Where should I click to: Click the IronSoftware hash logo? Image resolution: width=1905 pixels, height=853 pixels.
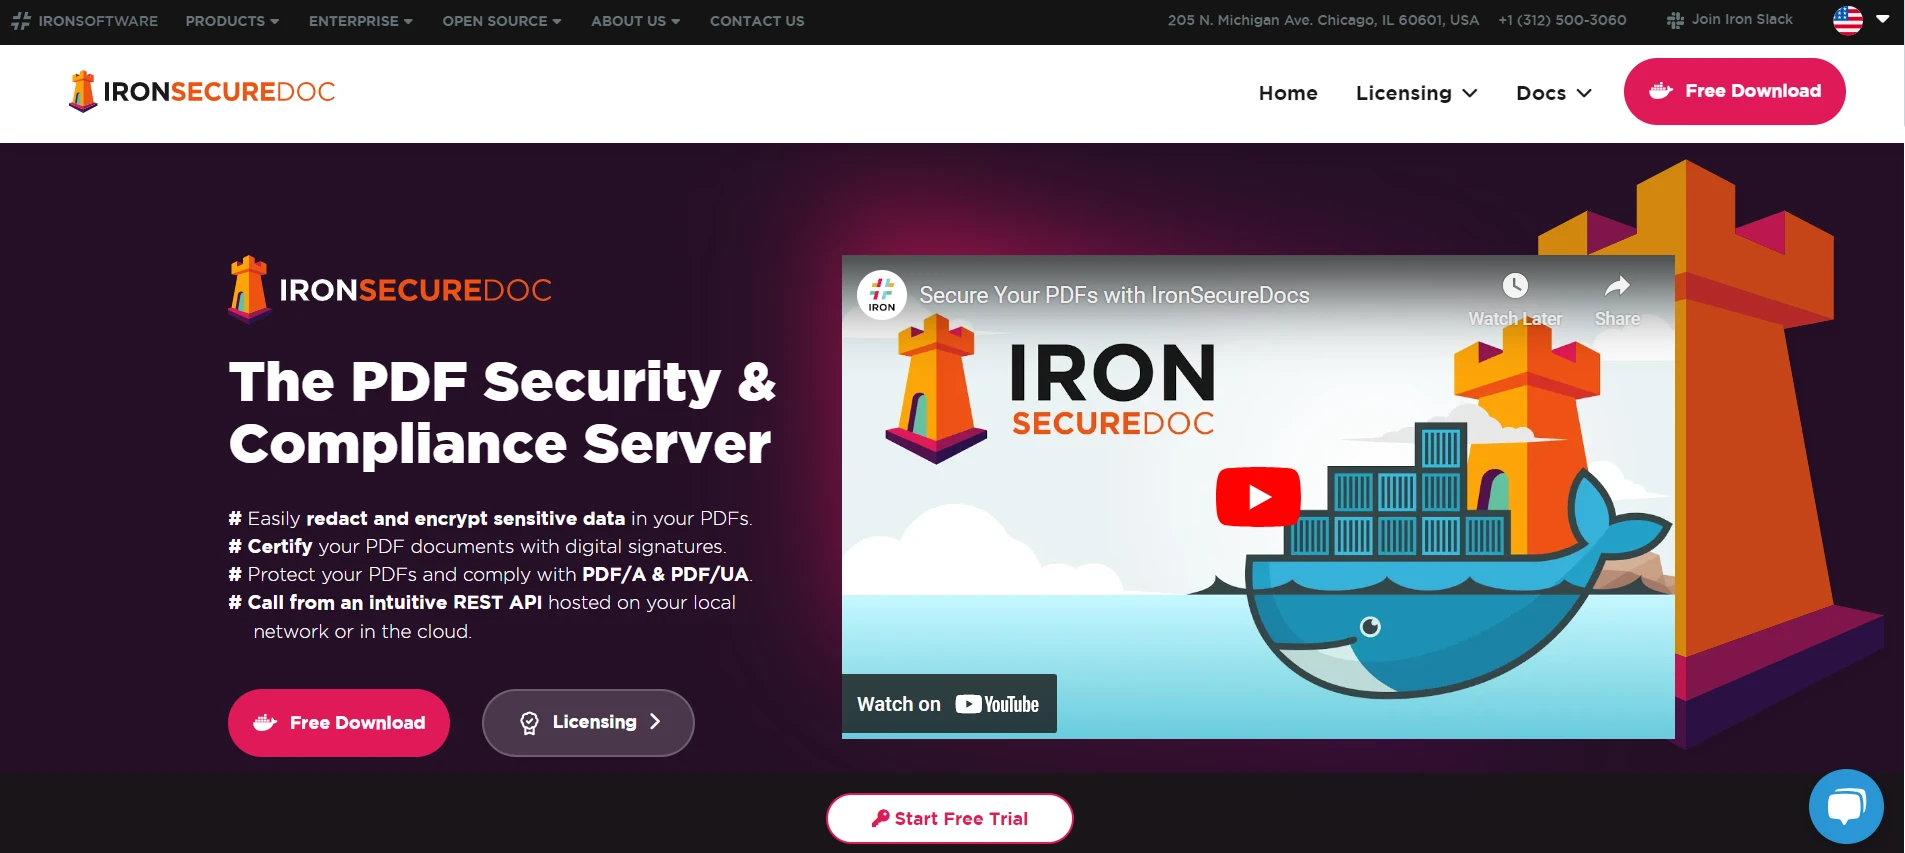pyautogui.click(x=21, y=21)
